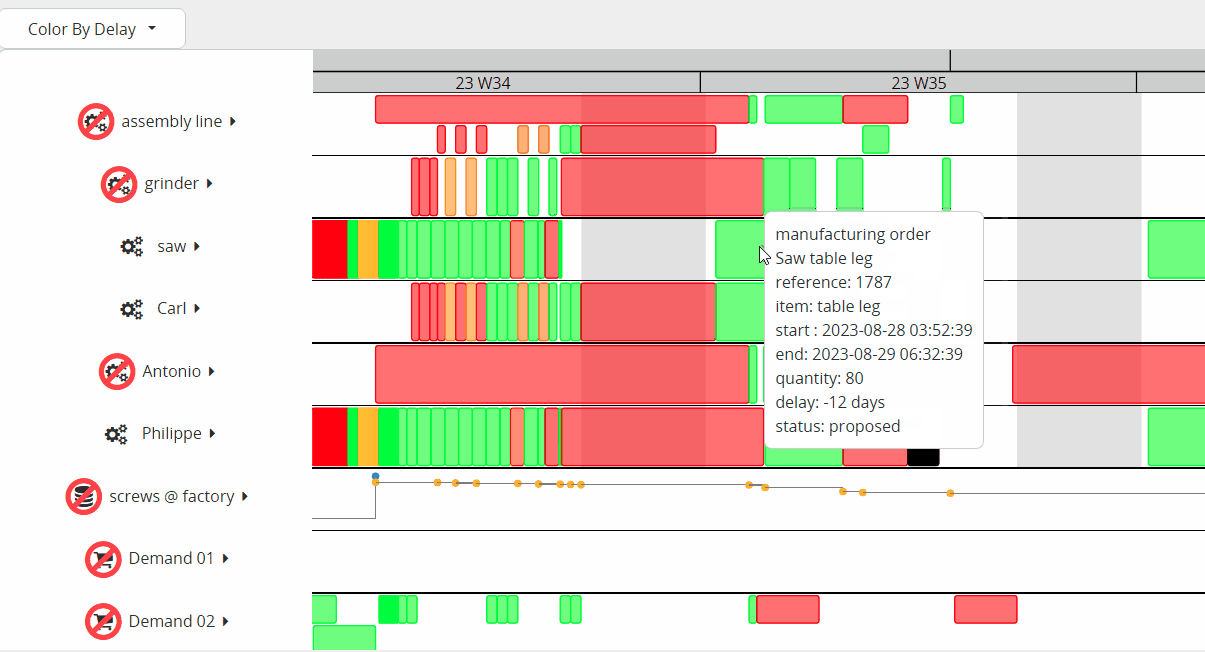Image resolution: width=1205 pixels, height=652 pixels.
Task: Expand Demand 01 details
Action: point(224,559)
